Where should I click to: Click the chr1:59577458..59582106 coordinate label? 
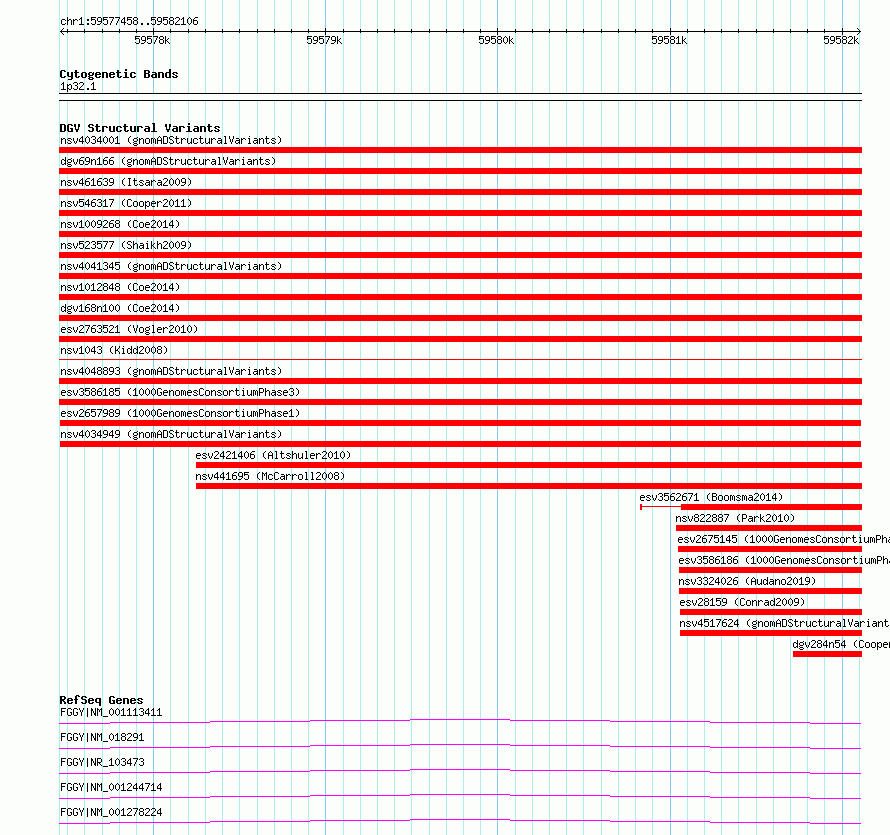pyautogui.click(x=129, y=22)
